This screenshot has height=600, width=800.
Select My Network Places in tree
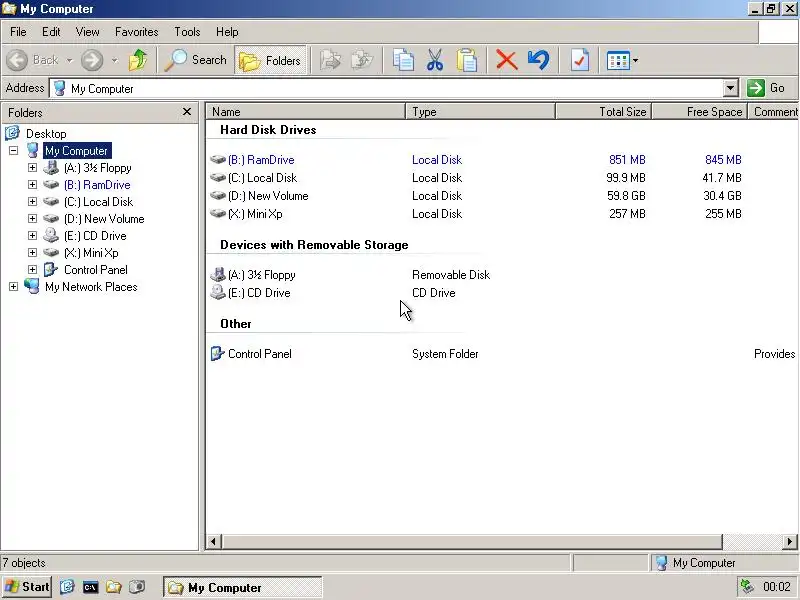point(91,287)
